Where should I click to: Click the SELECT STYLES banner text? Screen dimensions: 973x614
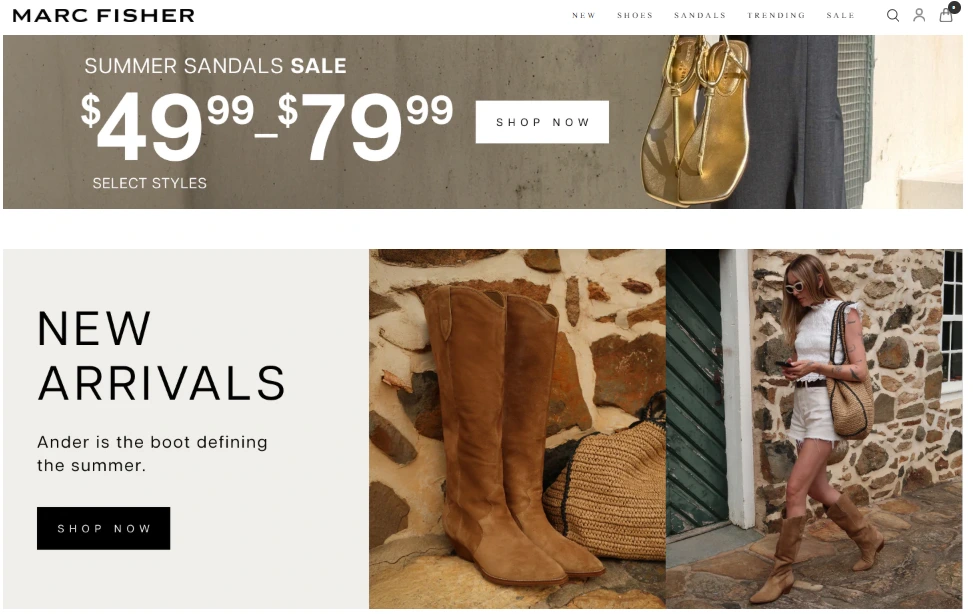pos(150,183)
